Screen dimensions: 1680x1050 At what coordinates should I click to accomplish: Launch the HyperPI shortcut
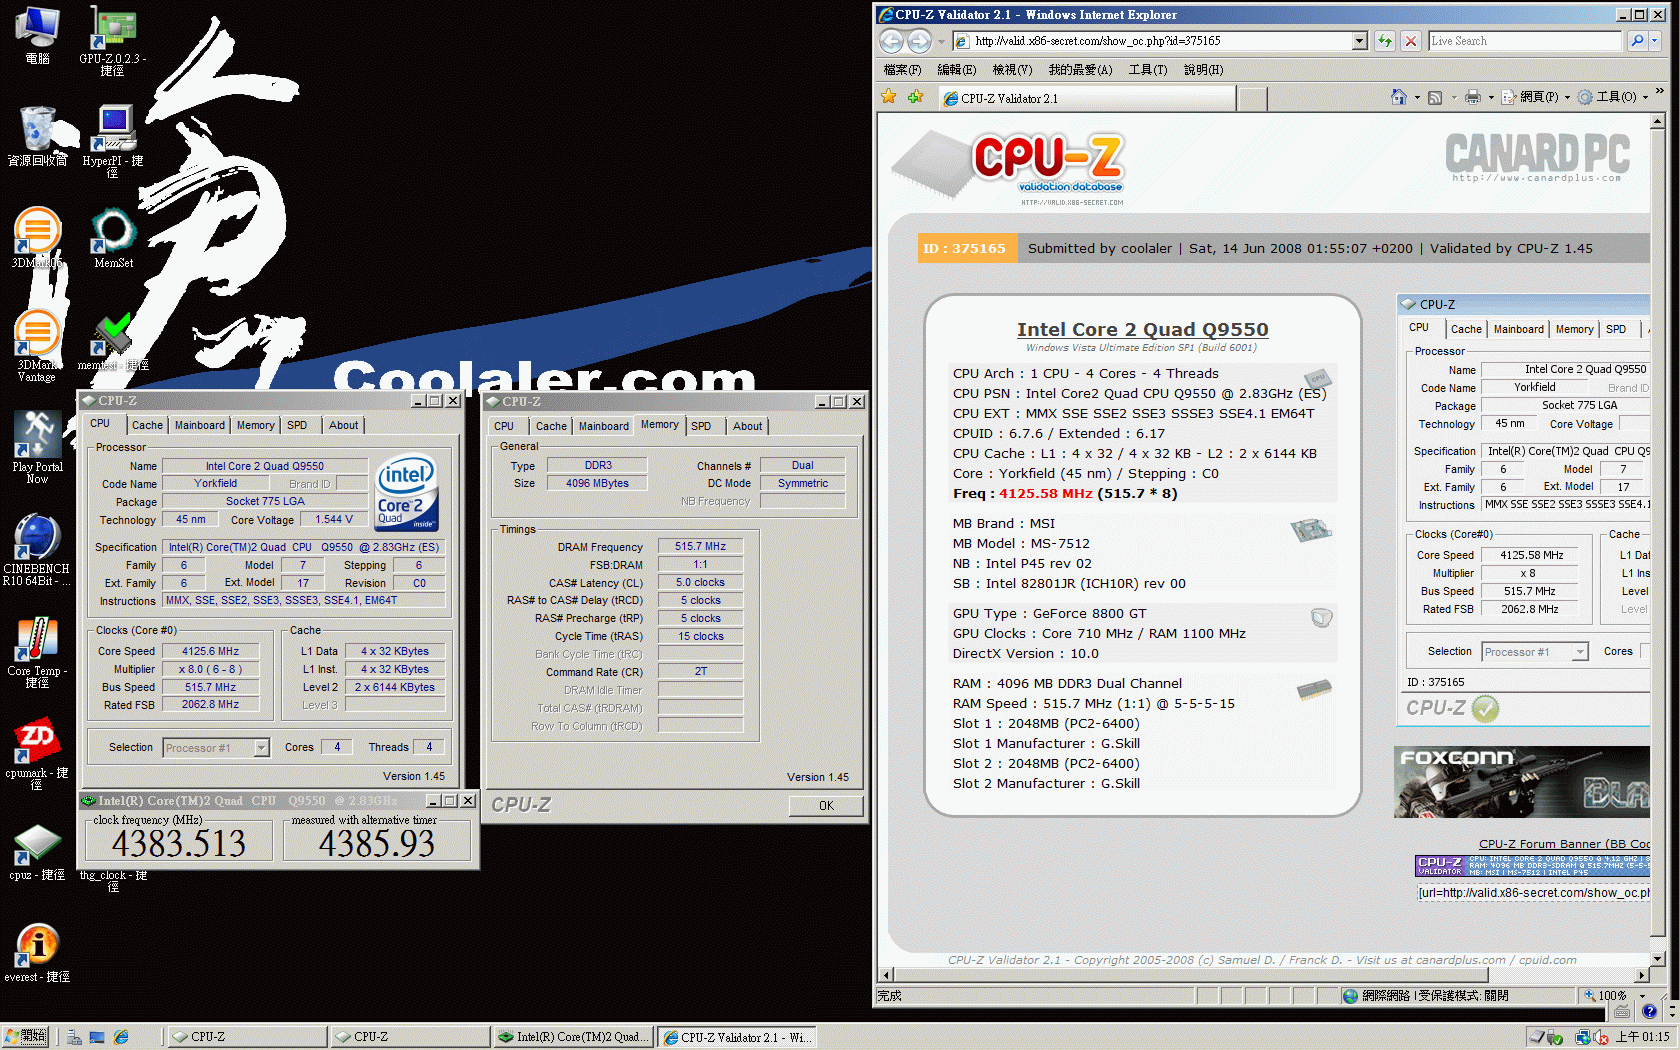113,142
